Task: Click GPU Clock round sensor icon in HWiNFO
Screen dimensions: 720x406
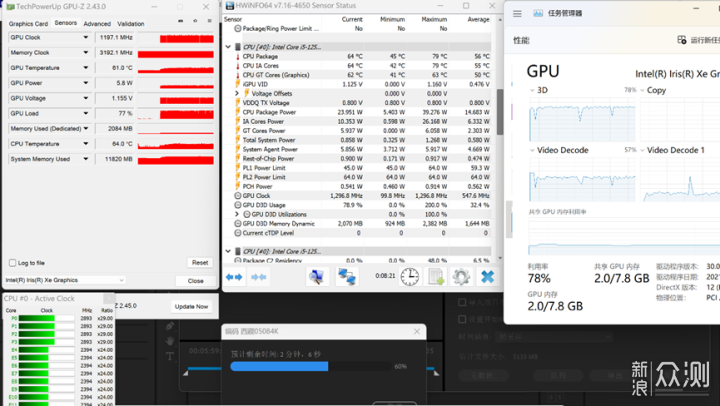Action: [x=238, y=196]
